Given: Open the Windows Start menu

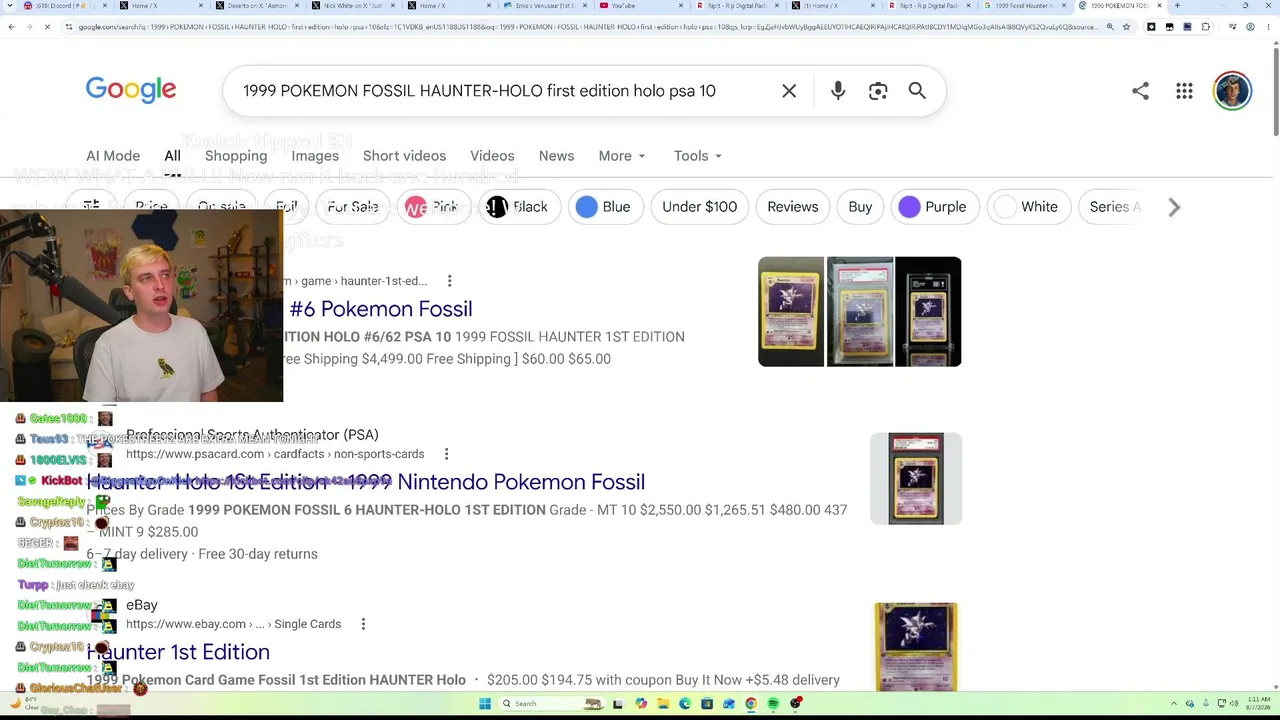Looking at the screenshot, I should click(x=485, y=704).
